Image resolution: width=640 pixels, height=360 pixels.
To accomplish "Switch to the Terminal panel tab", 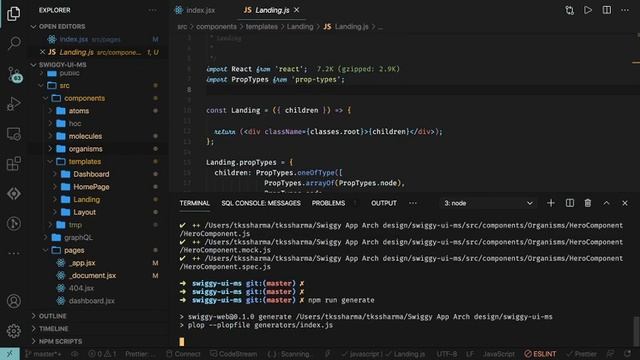I will coord(195,203).
